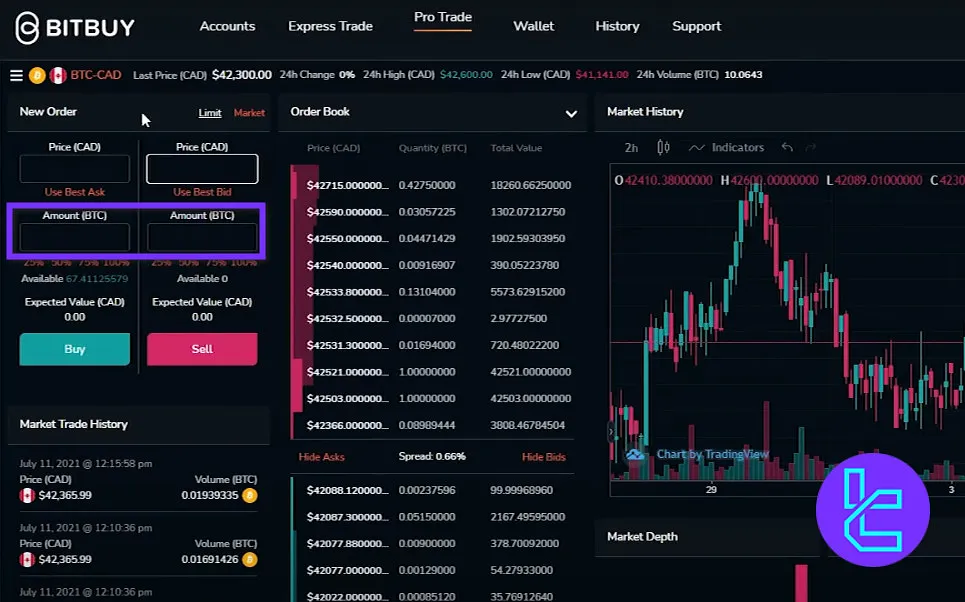Undo the last chart action

coord(787,148)
